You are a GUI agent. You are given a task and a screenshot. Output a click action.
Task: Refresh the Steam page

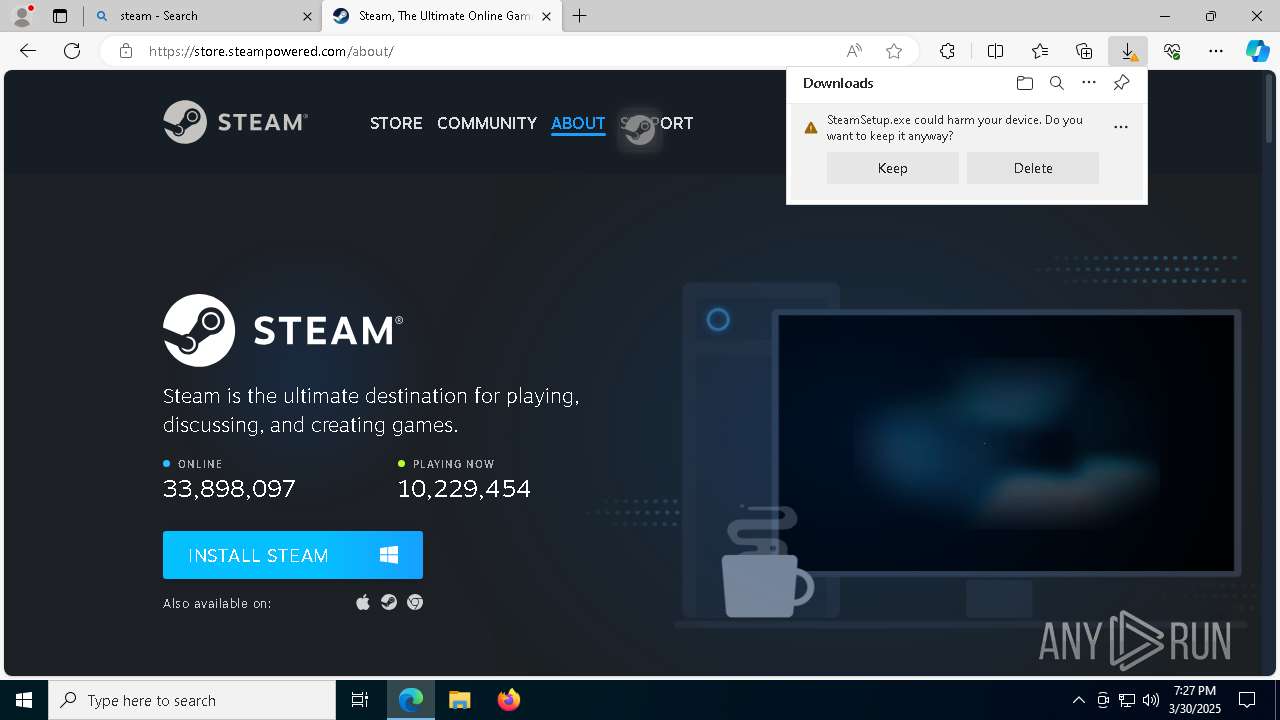[72, 51]
